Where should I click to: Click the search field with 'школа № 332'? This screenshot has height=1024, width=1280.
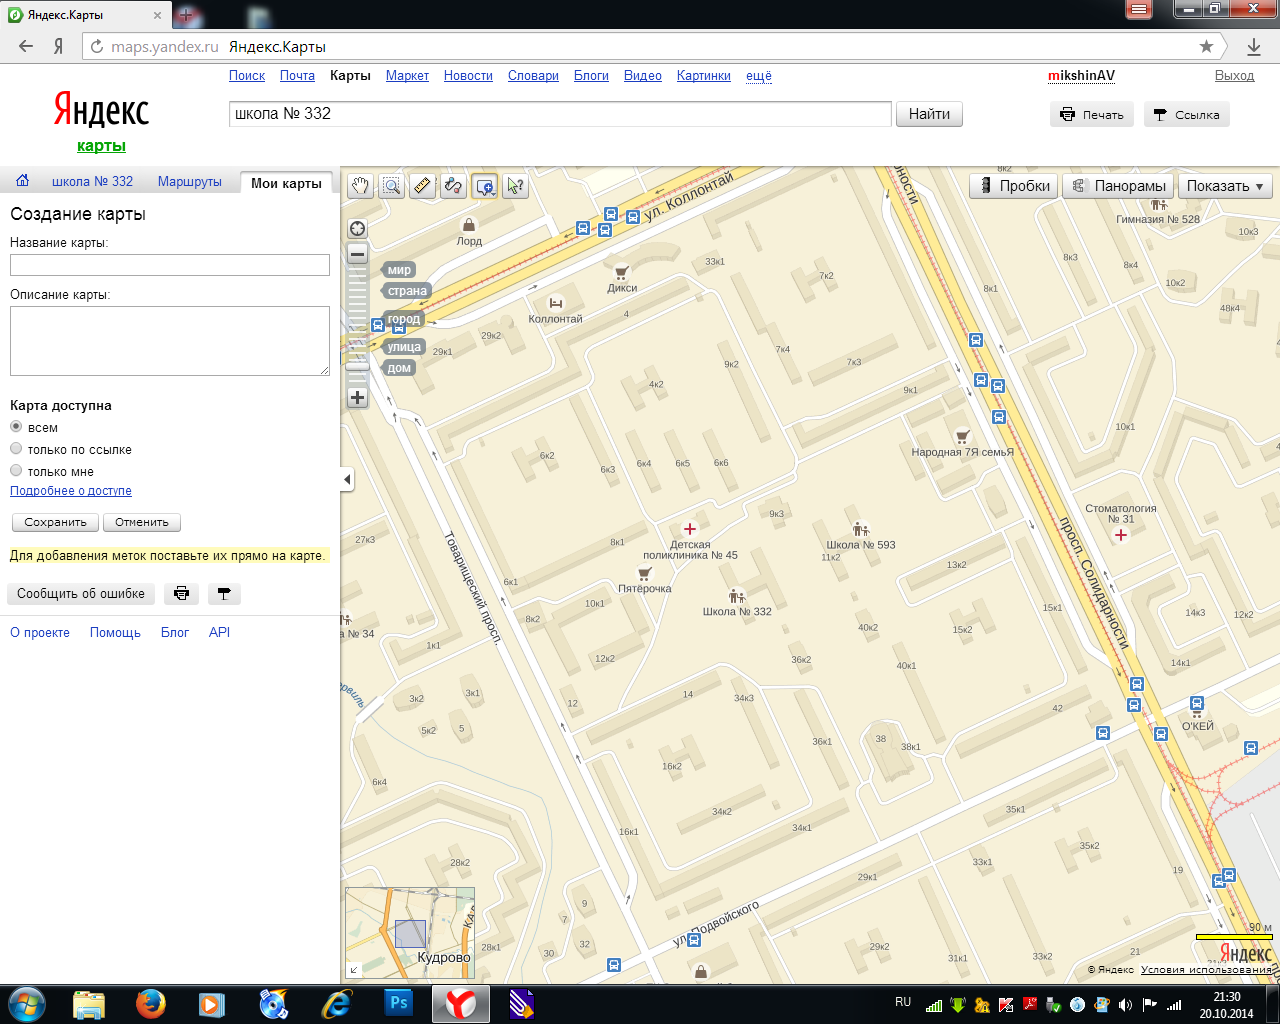pos(560,114)
